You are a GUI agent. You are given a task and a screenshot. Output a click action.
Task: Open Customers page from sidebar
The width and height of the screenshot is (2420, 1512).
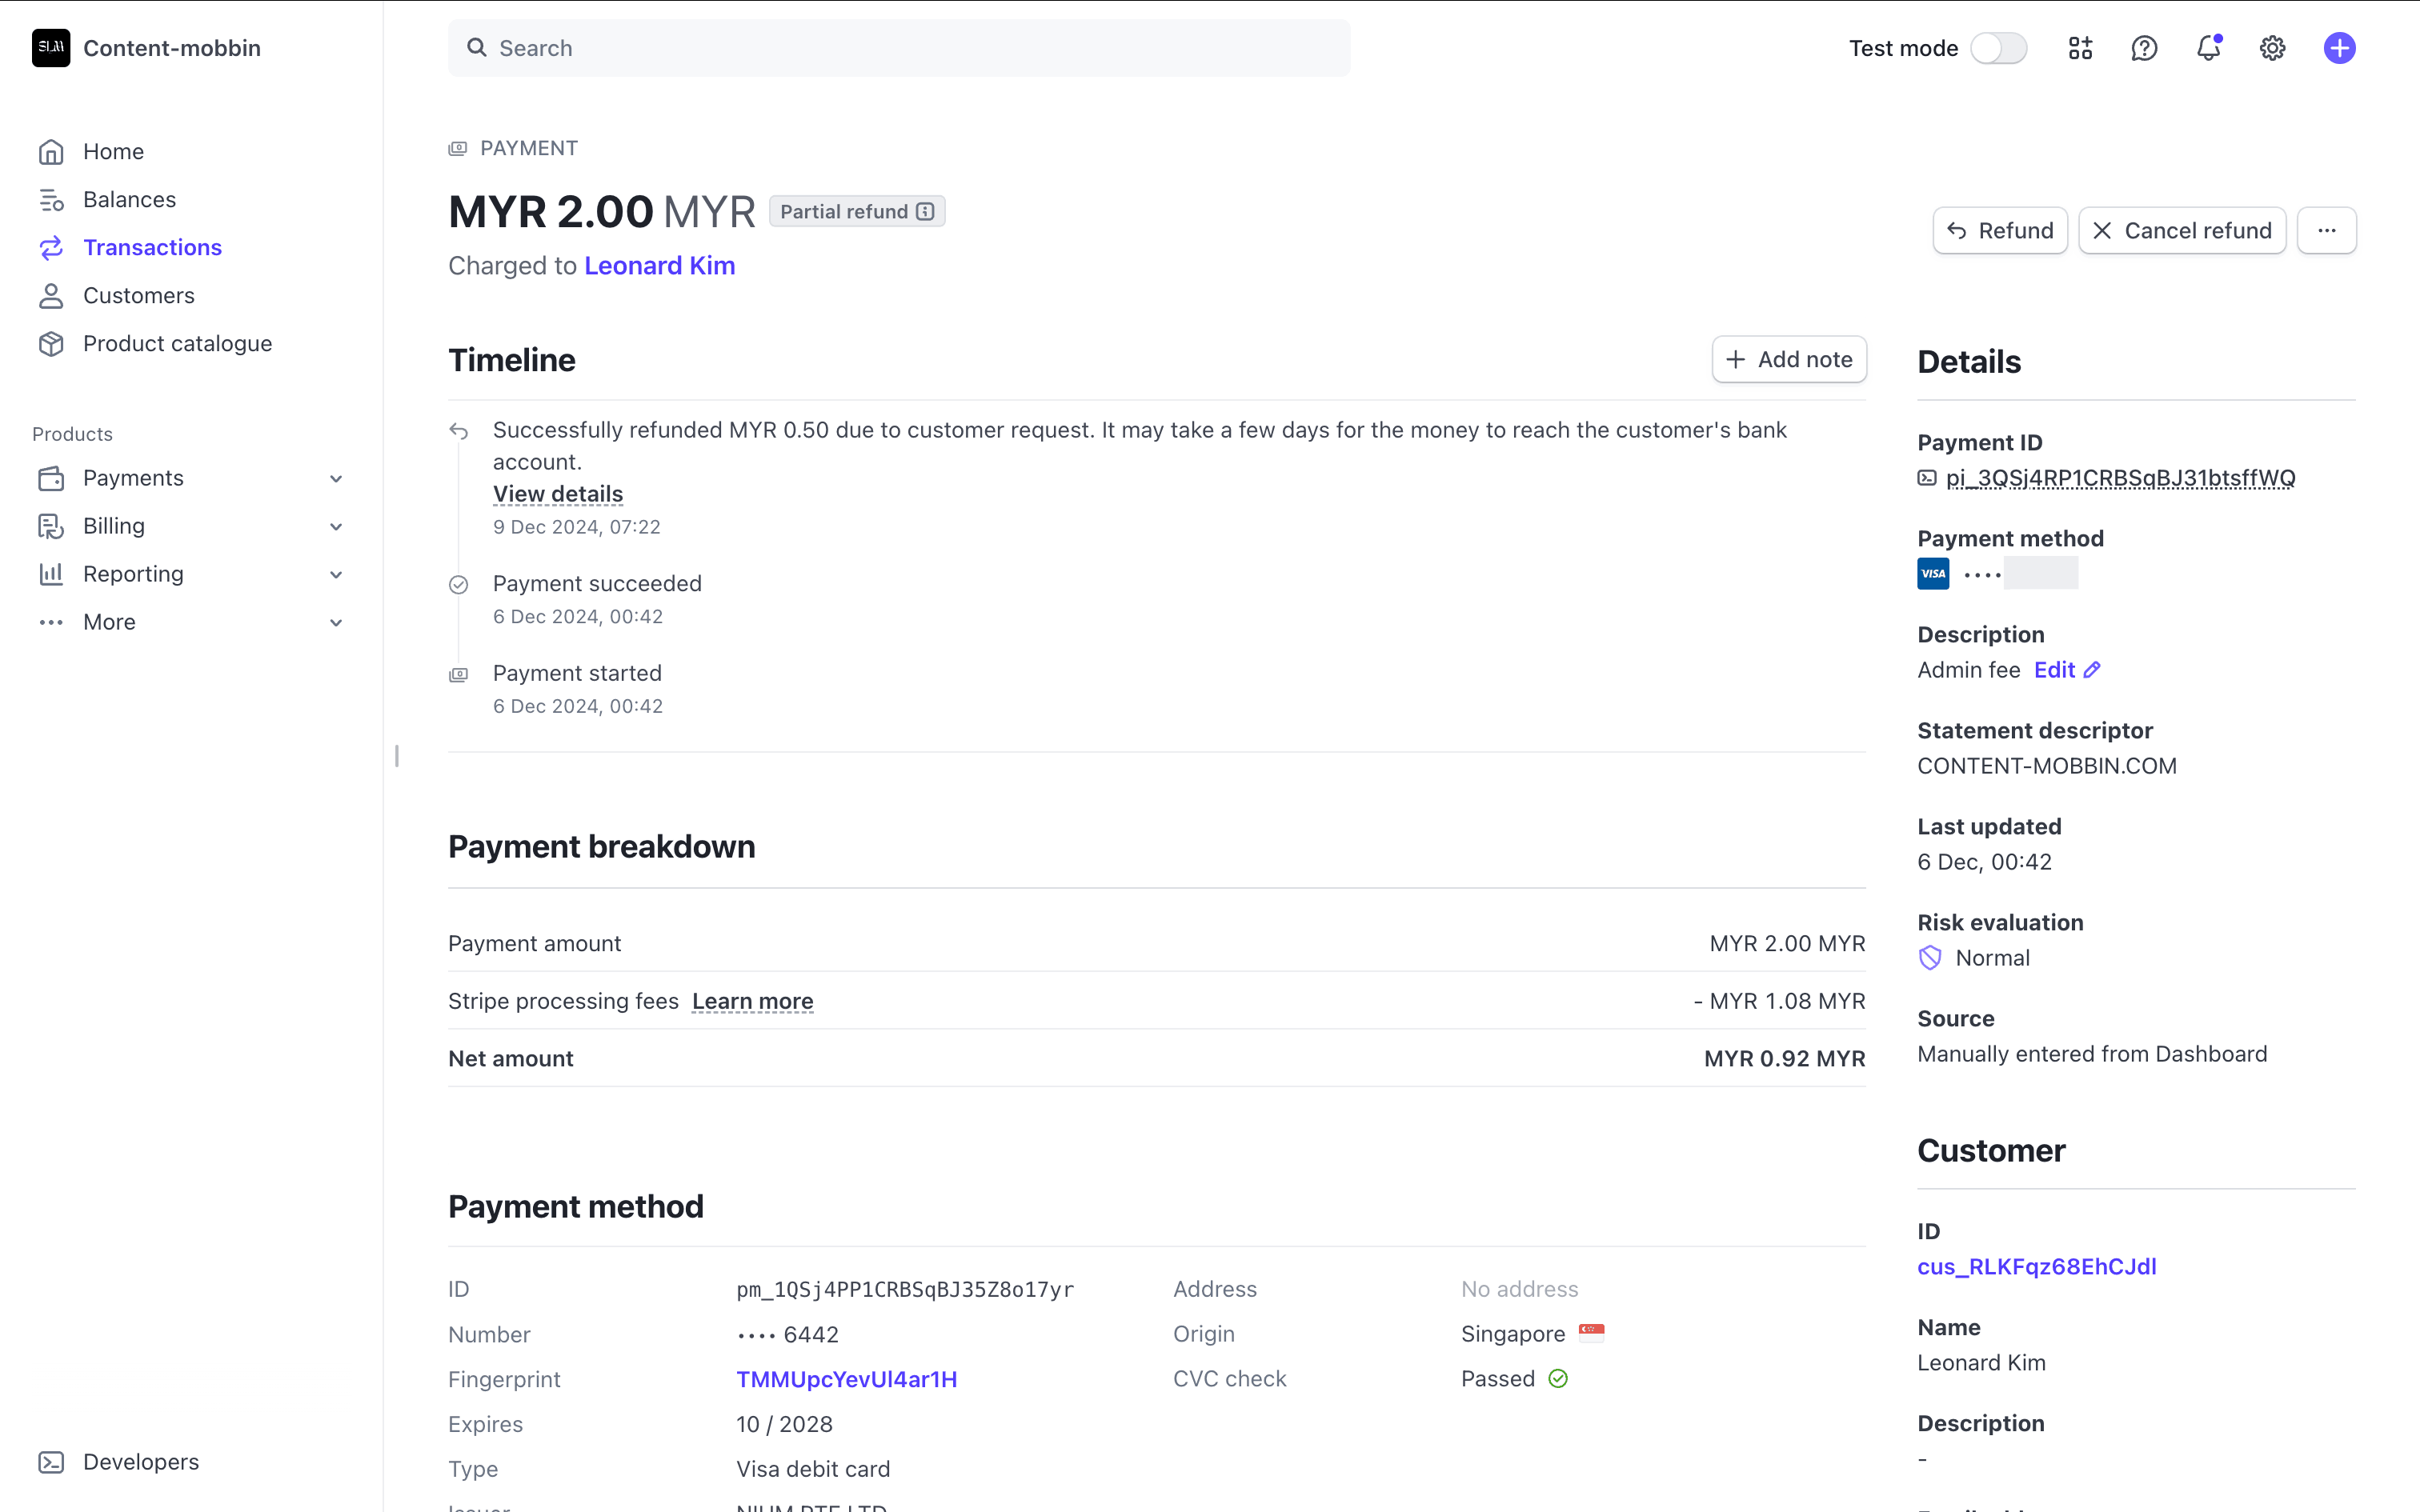pos(138,296)
